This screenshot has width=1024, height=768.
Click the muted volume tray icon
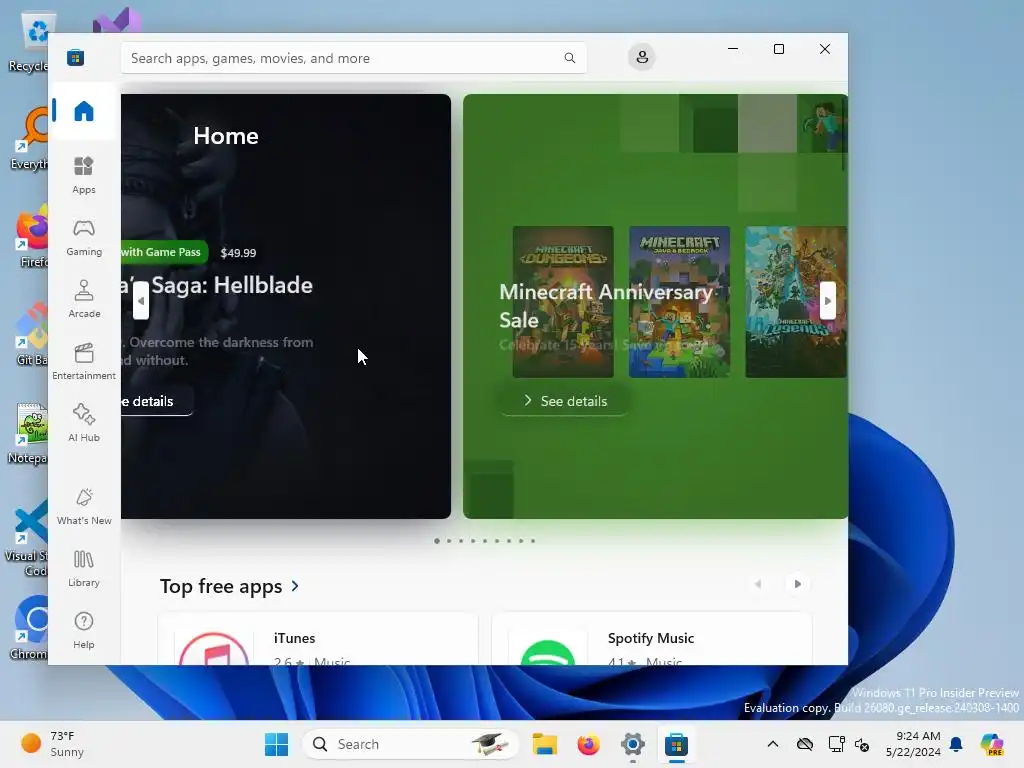tap(862, 744)
